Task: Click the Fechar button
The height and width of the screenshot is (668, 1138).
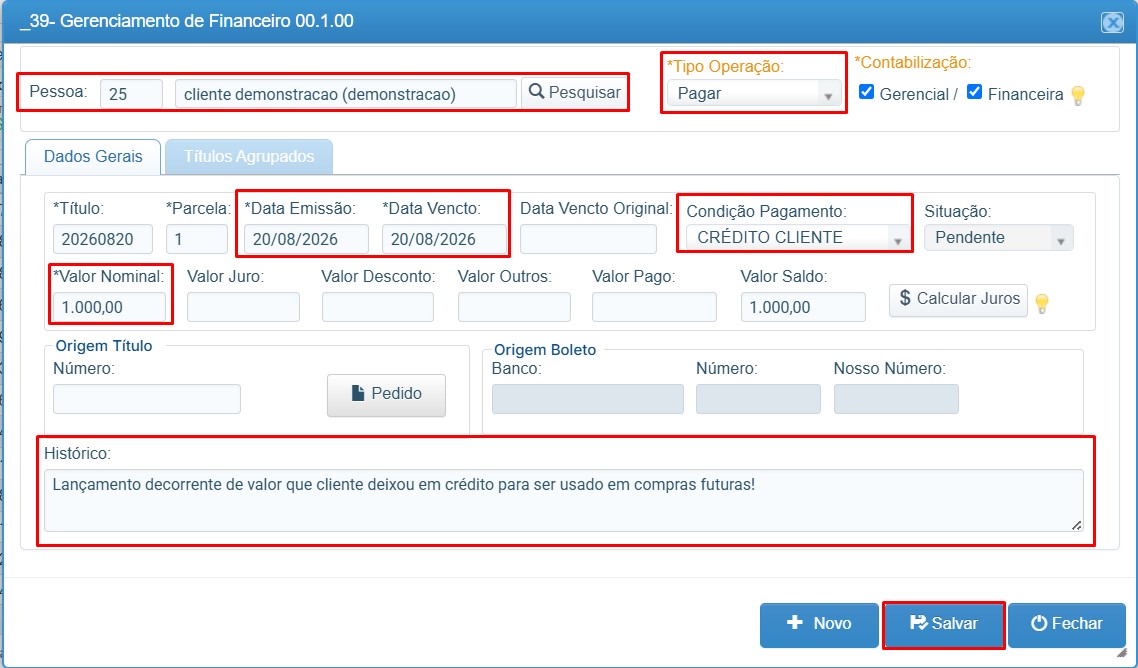Action: point(1067,624)
